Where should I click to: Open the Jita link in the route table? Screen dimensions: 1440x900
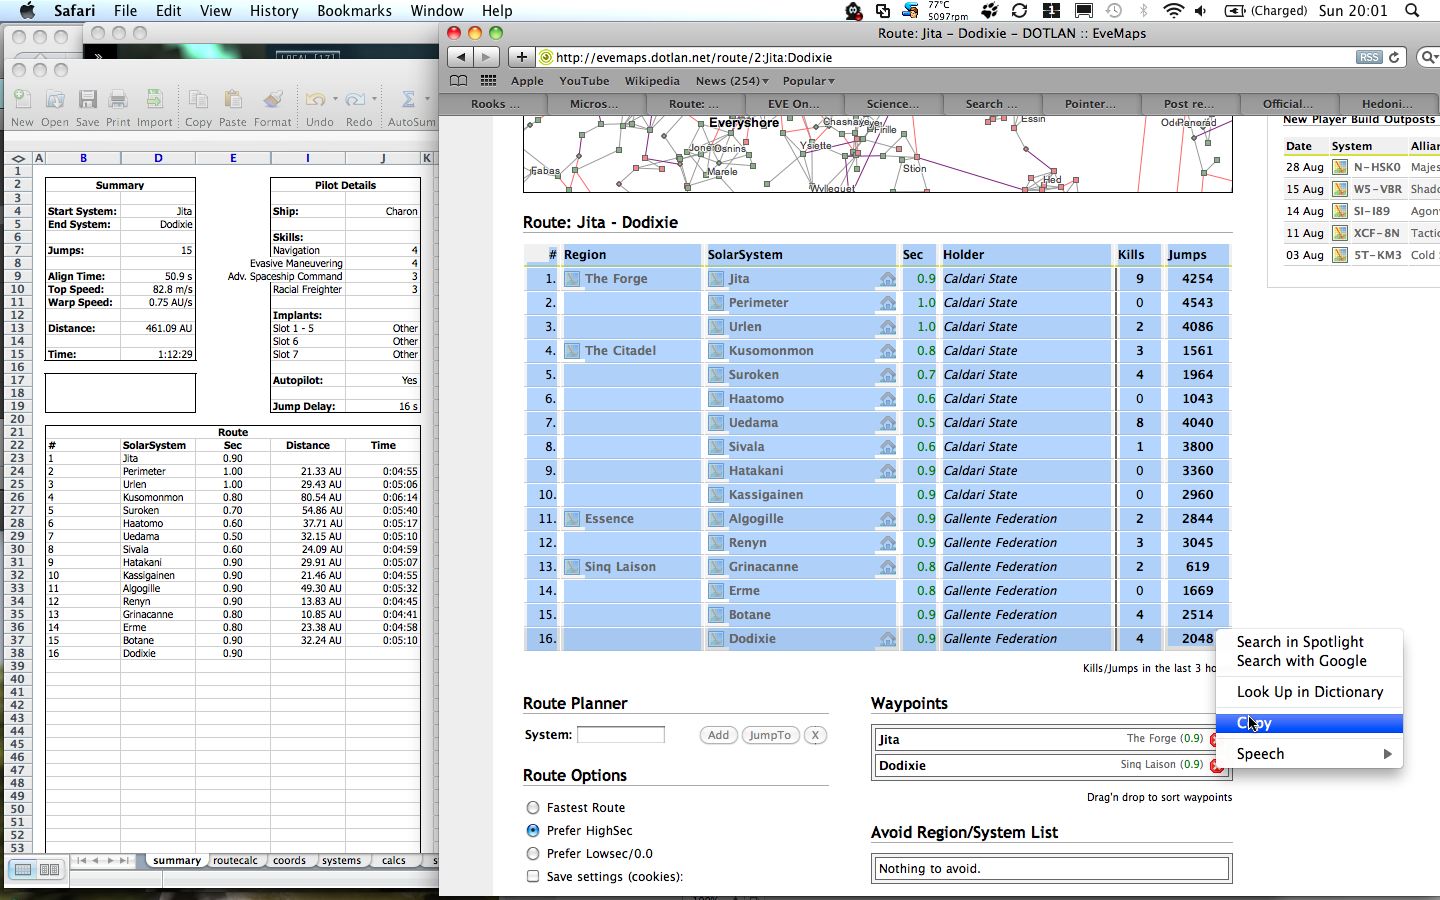coord(739,279)
